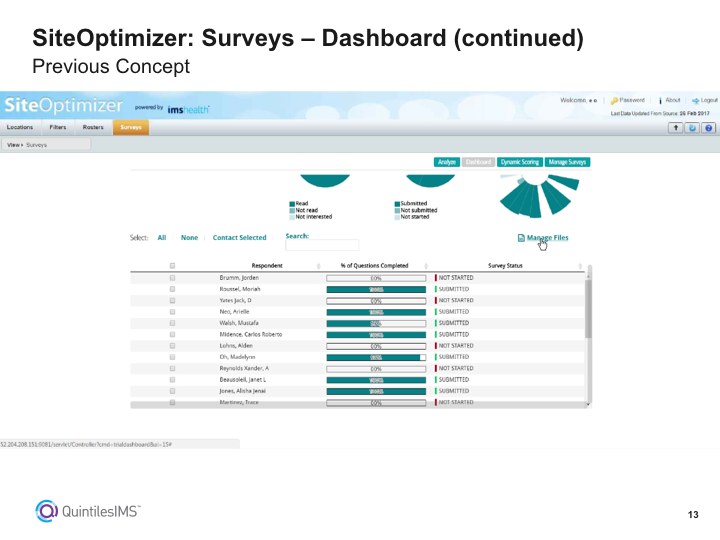Click progress bar for Oh, Madelynn
This screenshot has width=720, height=540.
pyautogui.click(x=376, y=357)
